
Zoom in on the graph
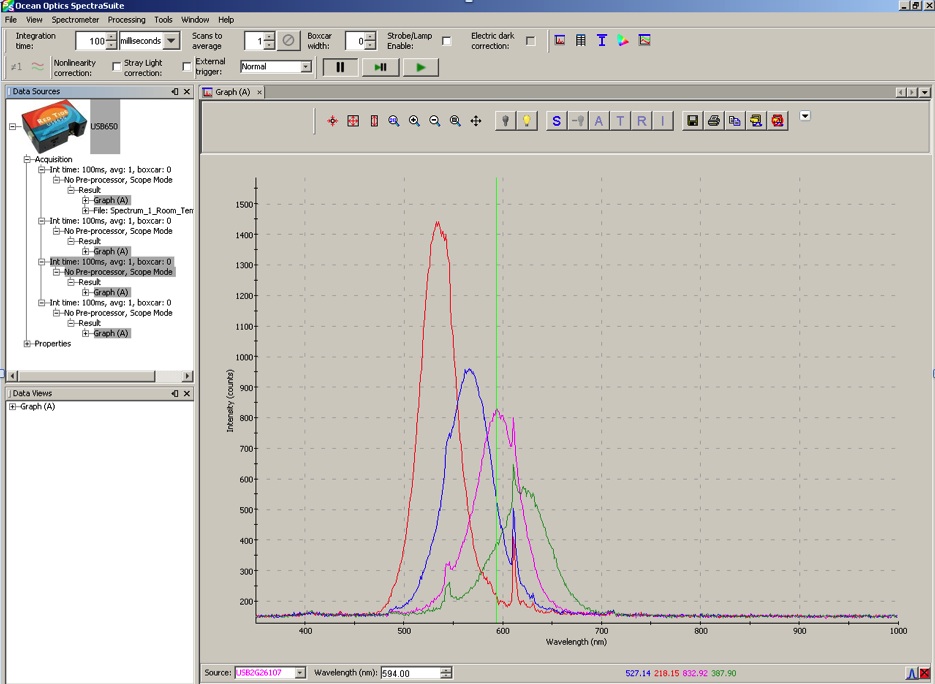pyautogui.click(x=414, y=121)
